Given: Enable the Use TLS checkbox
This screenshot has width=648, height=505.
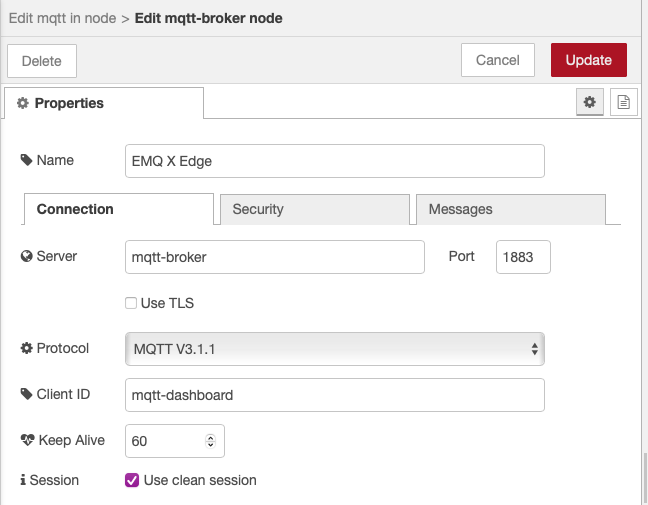Looking at the screenshot, I should tap(131, 303).
